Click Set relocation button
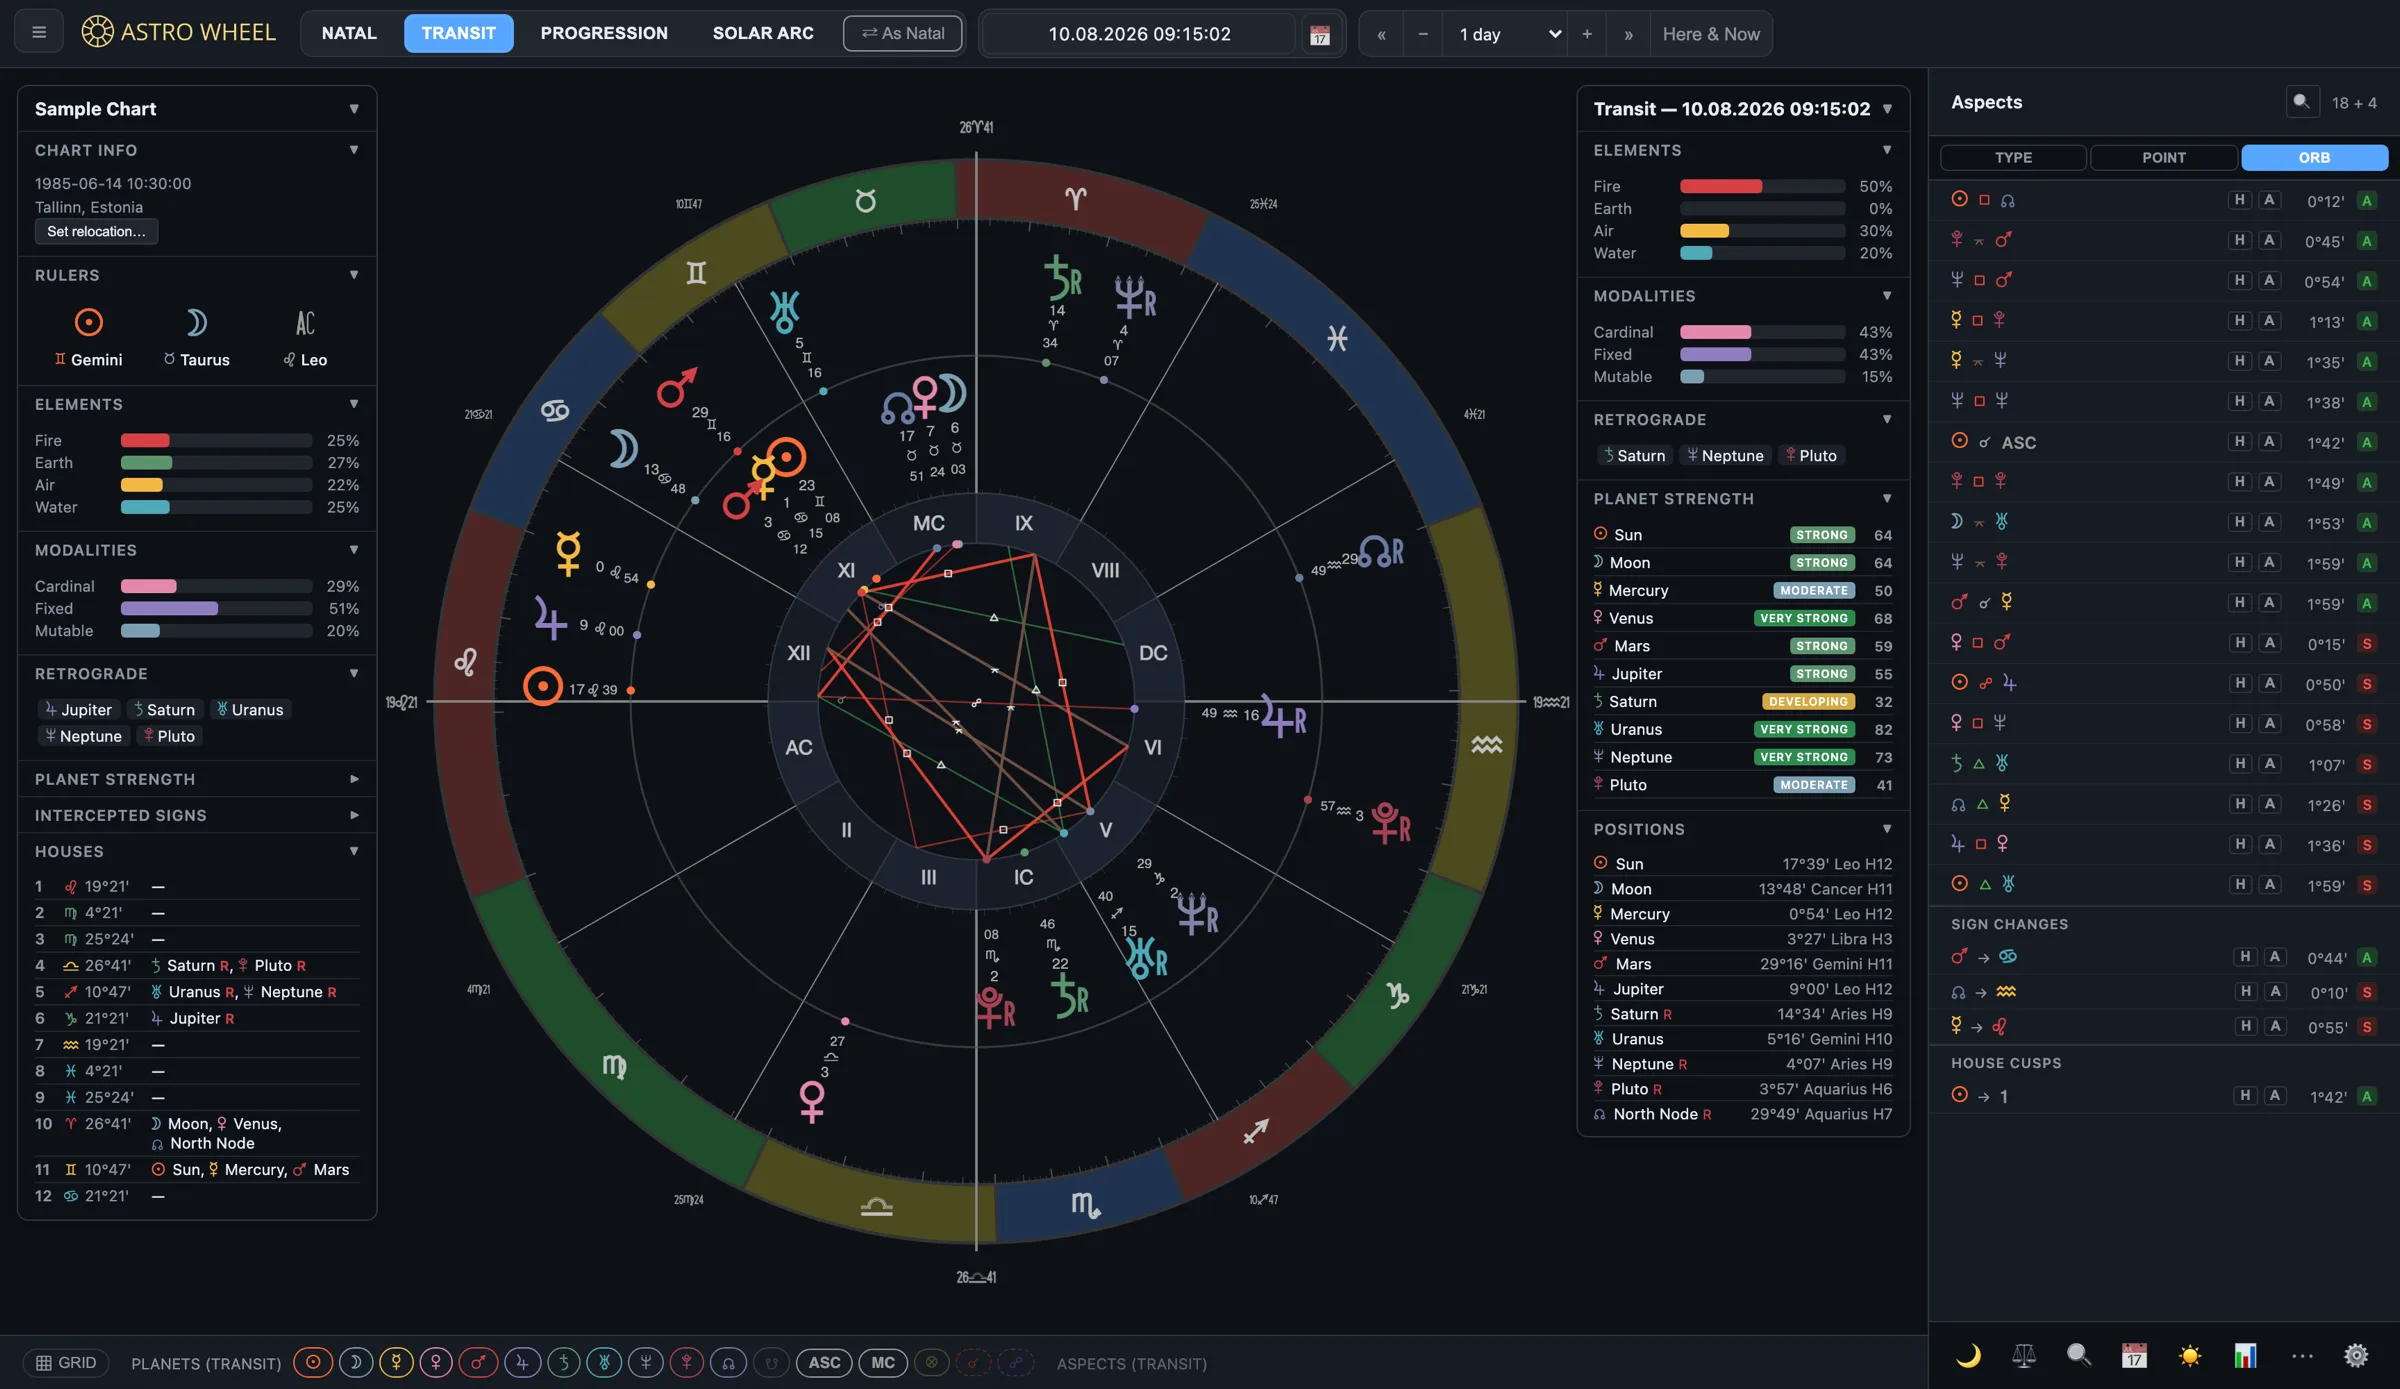Image resolution: width=2400 pixels, height=1389 pixels. (96, 231)
